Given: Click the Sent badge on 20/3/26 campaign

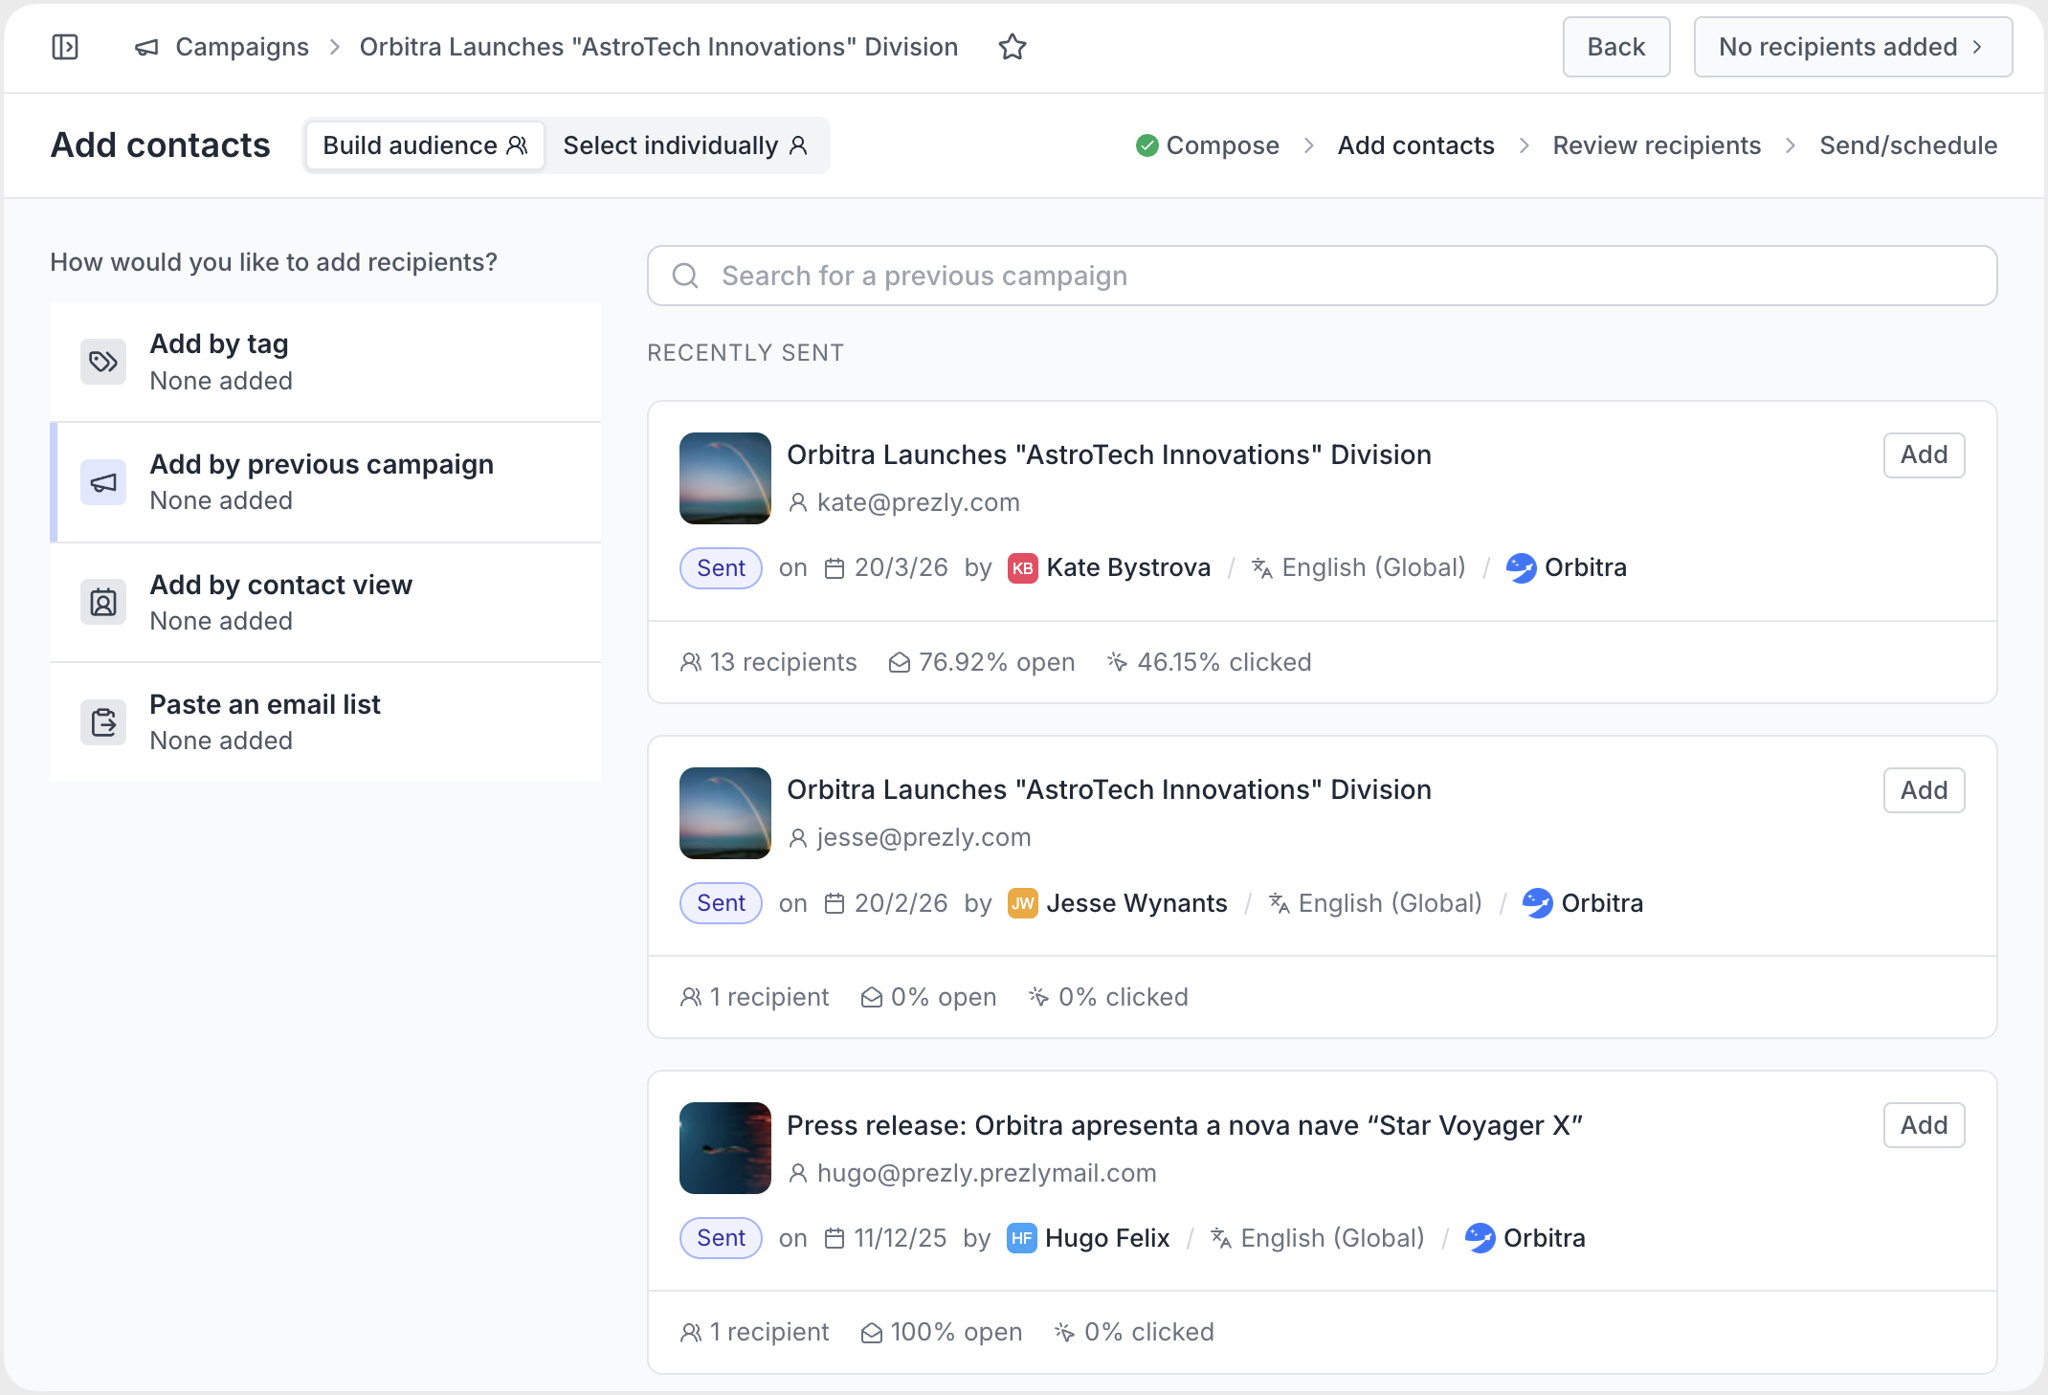Looking at the screenshot, I should [721, 568].
